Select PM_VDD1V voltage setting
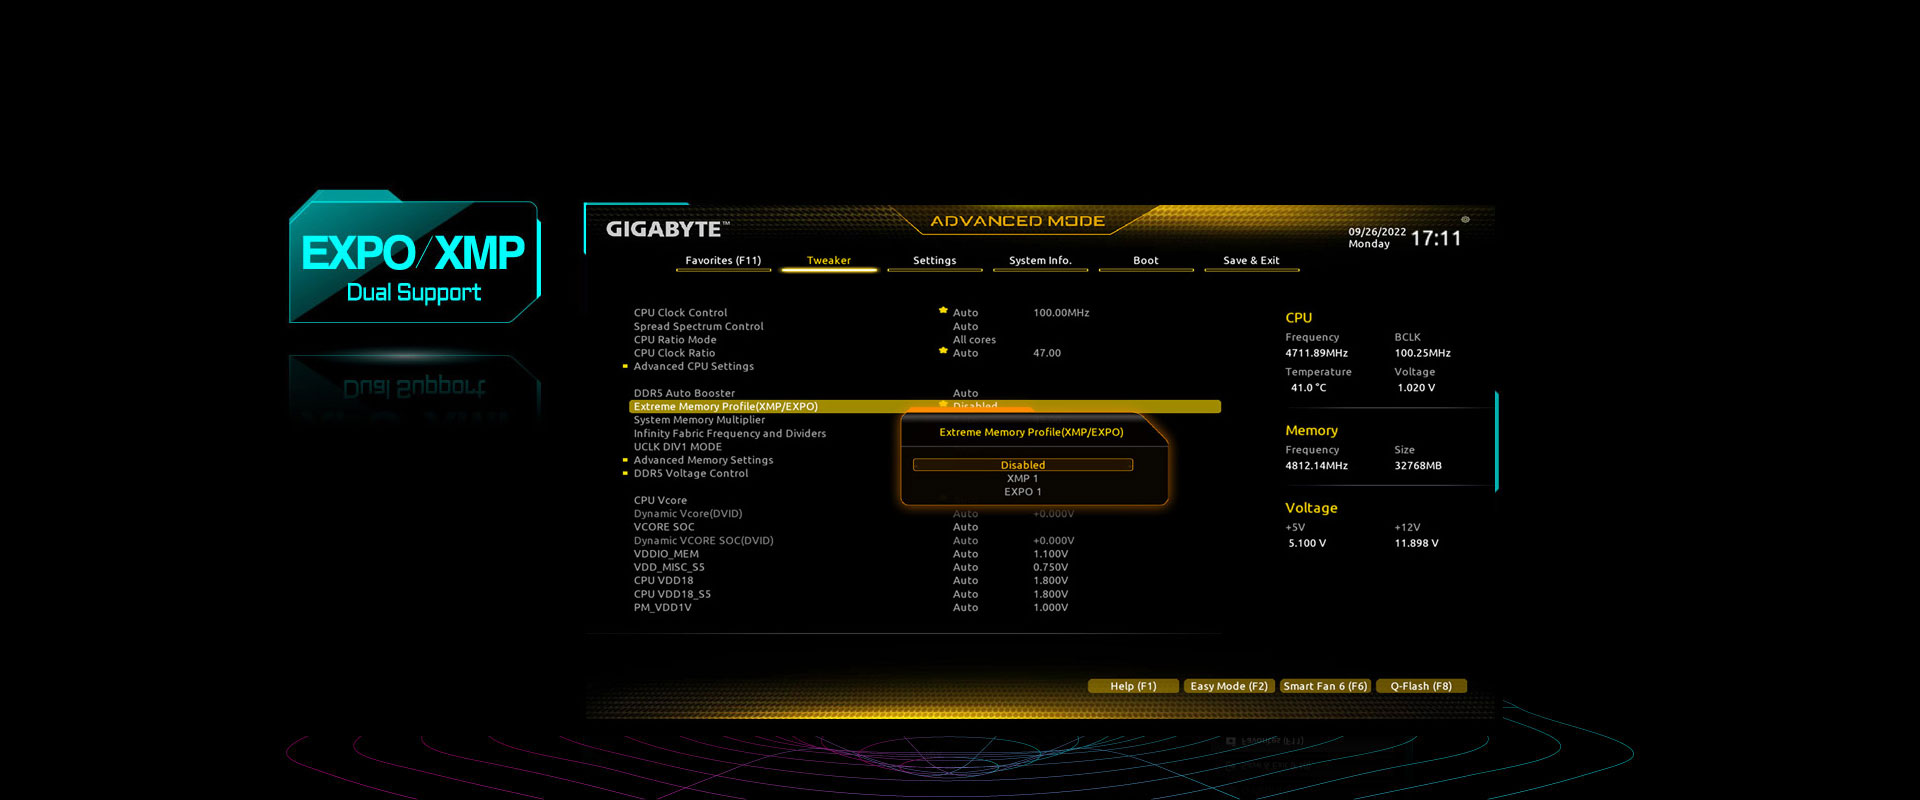Screen dimensions: 1920x800 662,608
